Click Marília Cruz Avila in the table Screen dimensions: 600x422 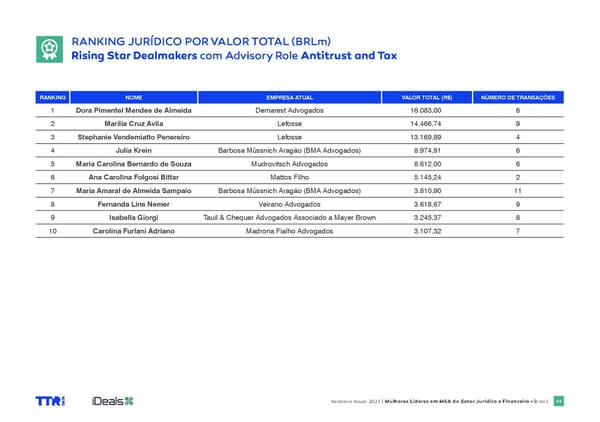click(x=134, y=123)
